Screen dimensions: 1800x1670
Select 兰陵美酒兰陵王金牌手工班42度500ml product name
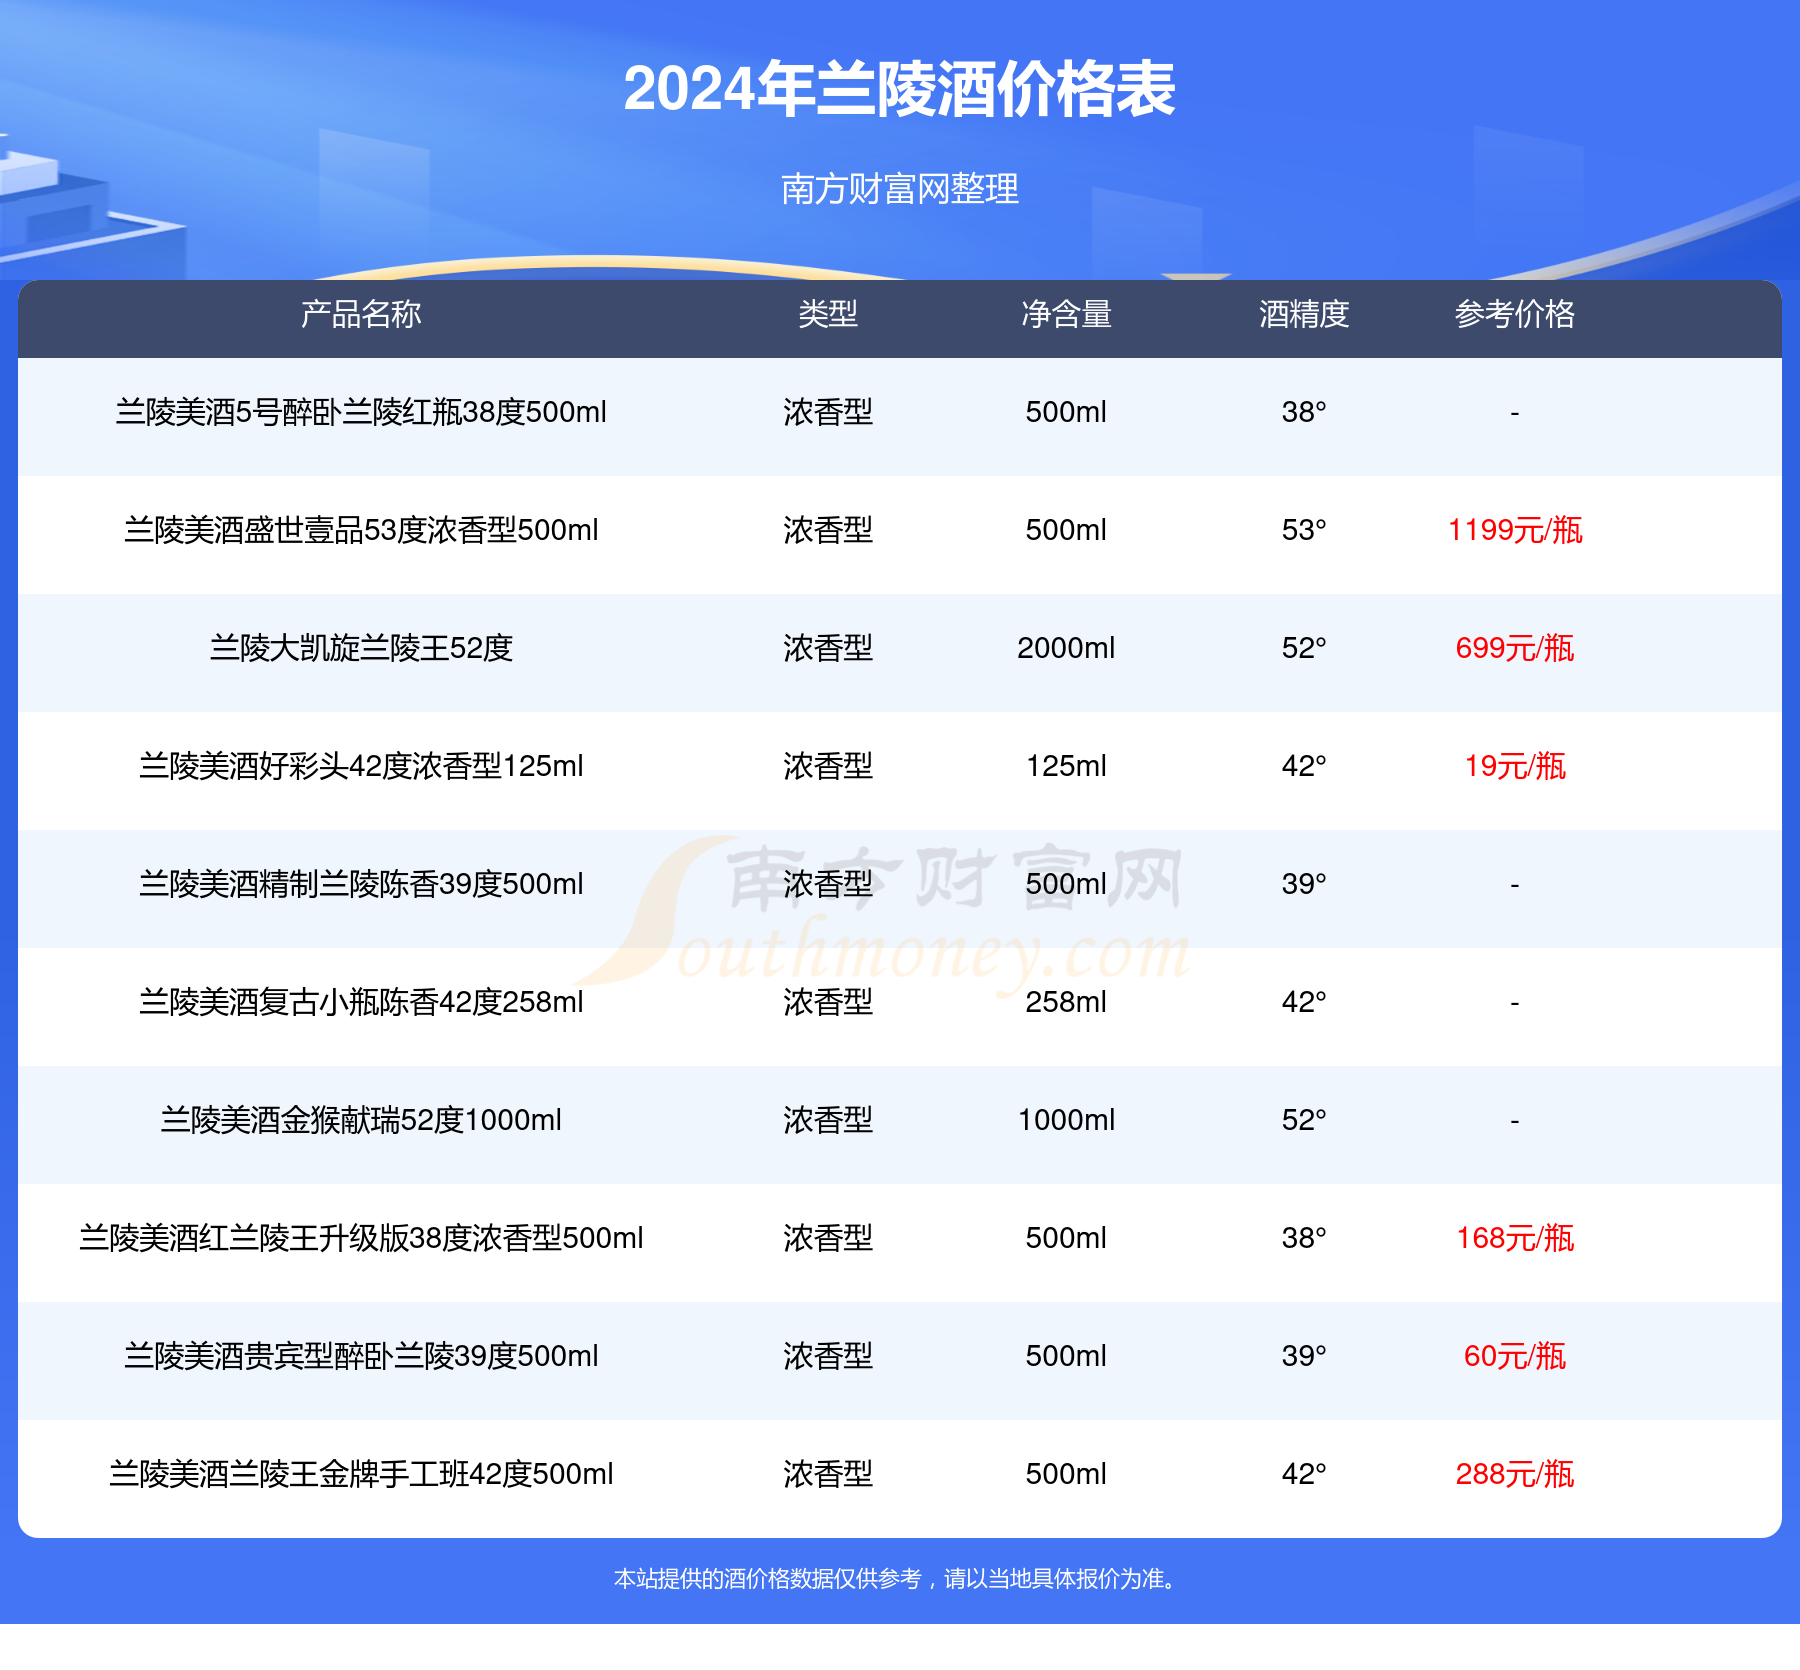tap(361, 1474)
